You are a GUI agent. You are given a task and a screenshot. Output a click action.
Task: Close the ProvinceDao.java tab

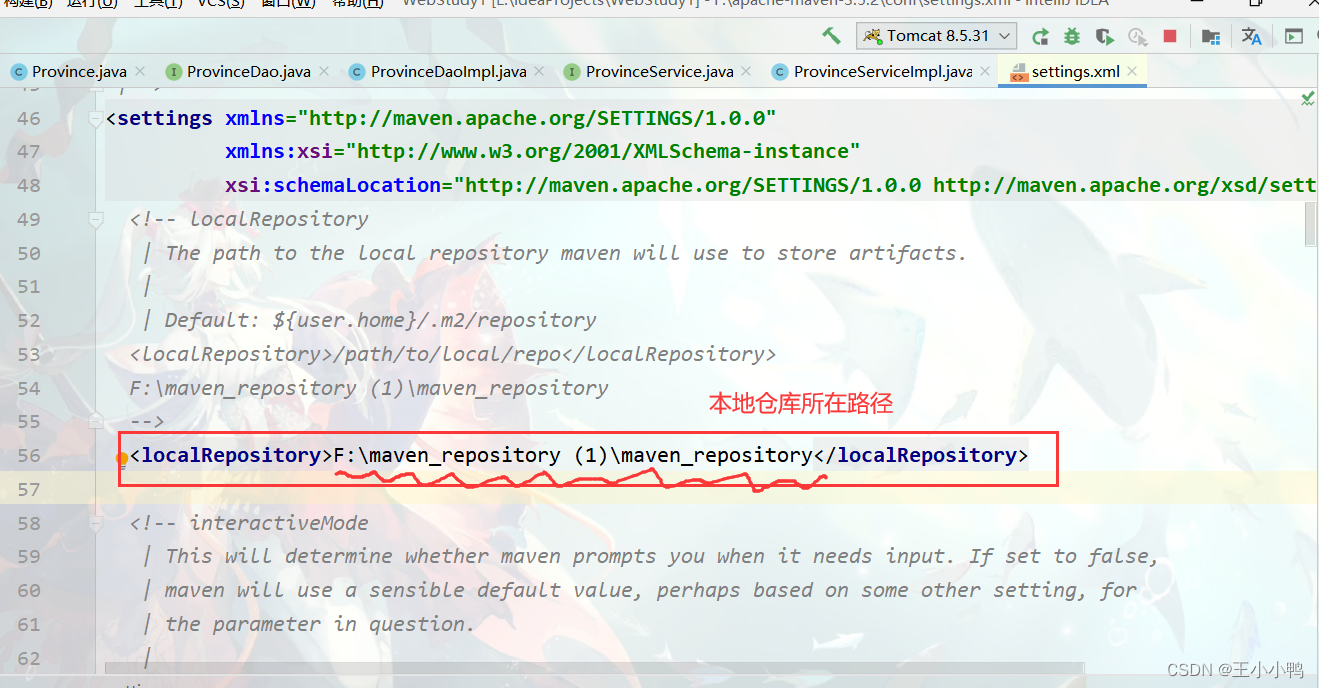324,72
